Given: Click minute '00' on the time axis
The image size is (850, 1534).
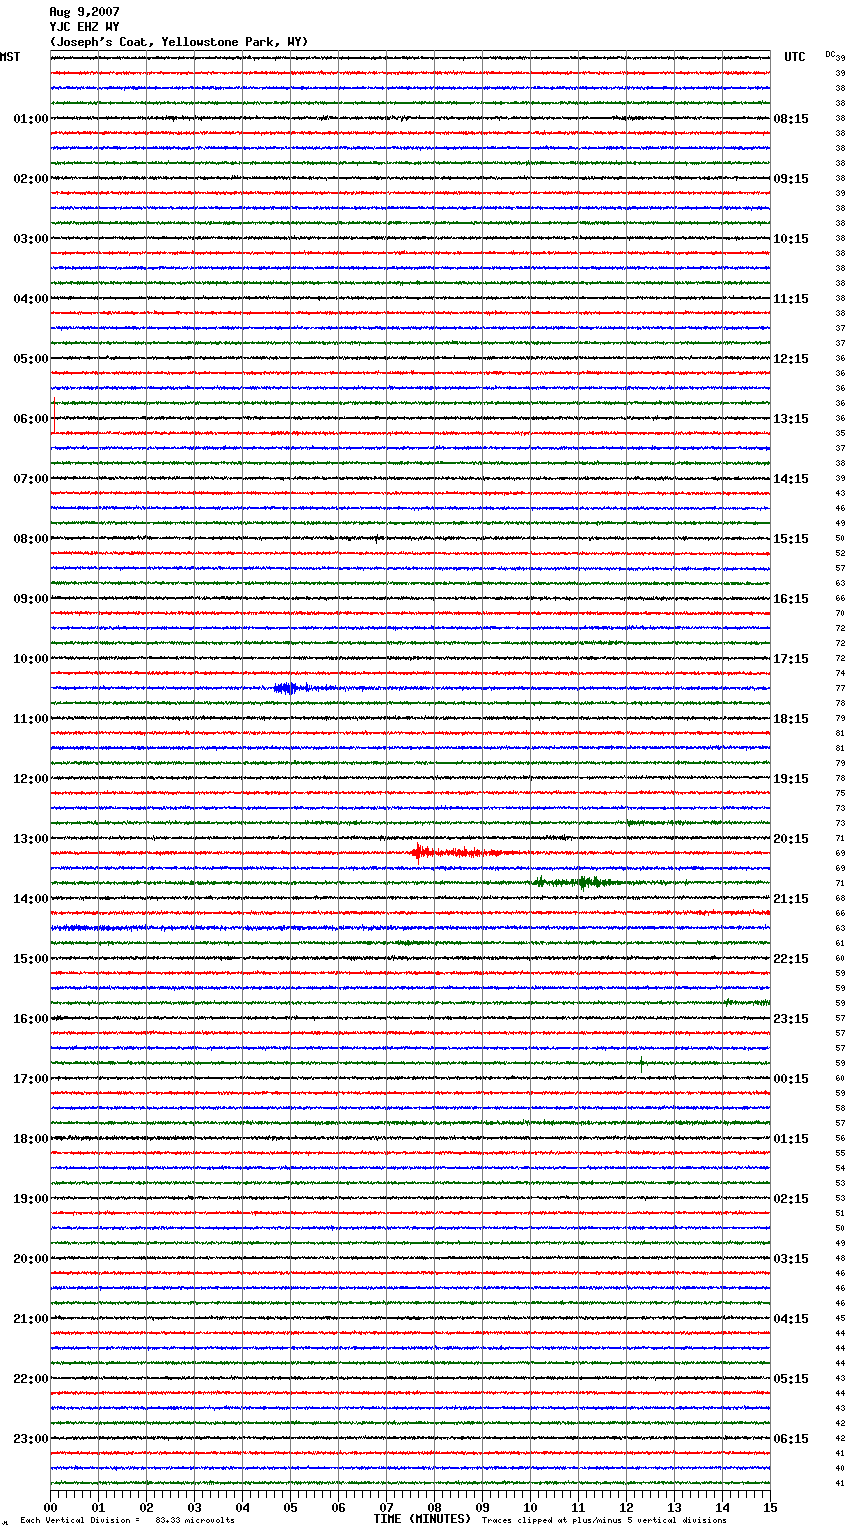Looking at the screenshot, I should [50, 1507].
